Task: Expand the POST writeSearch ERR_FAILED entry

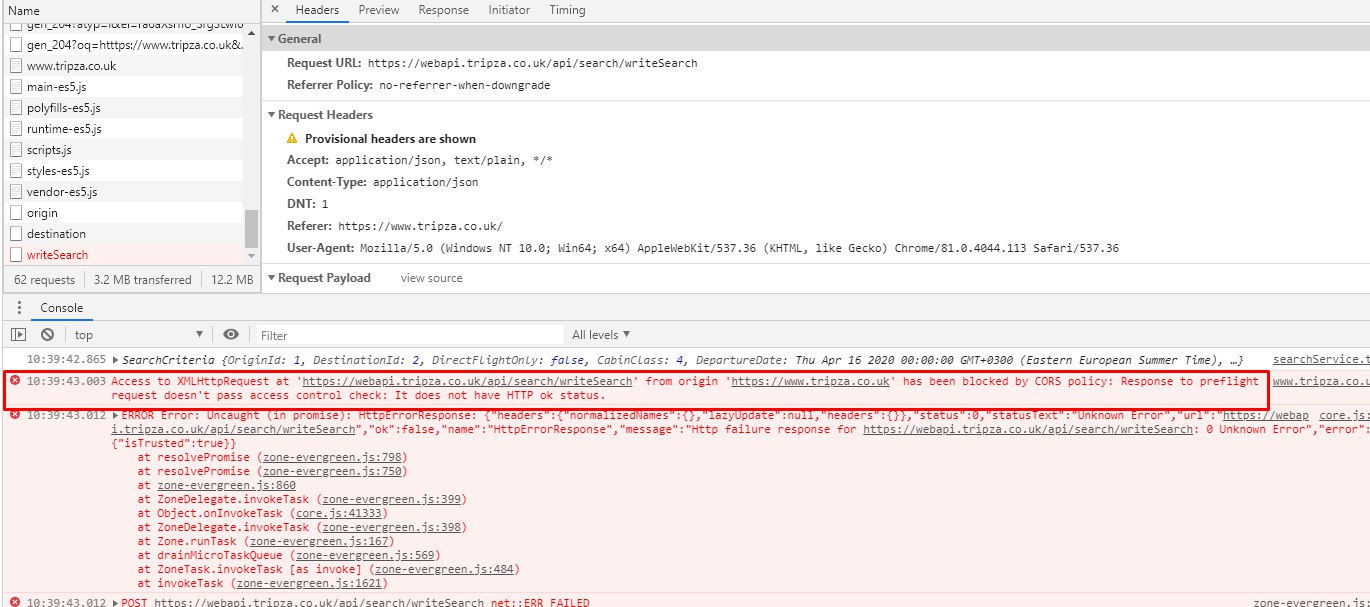Action: coord(117,604)
